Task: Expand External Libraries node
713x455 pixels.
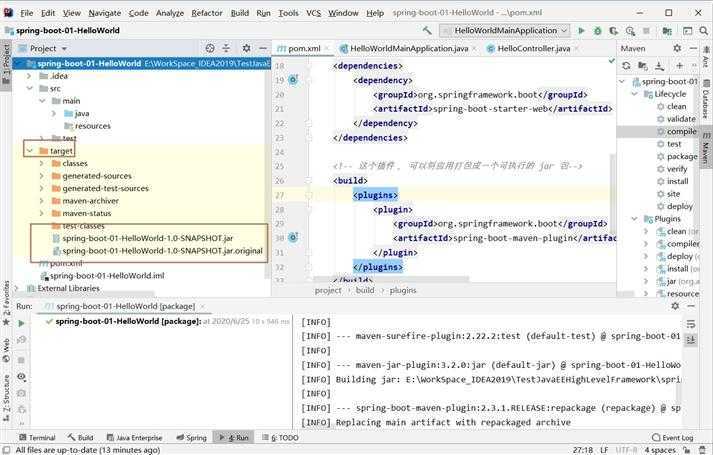Action: point(17,288)
